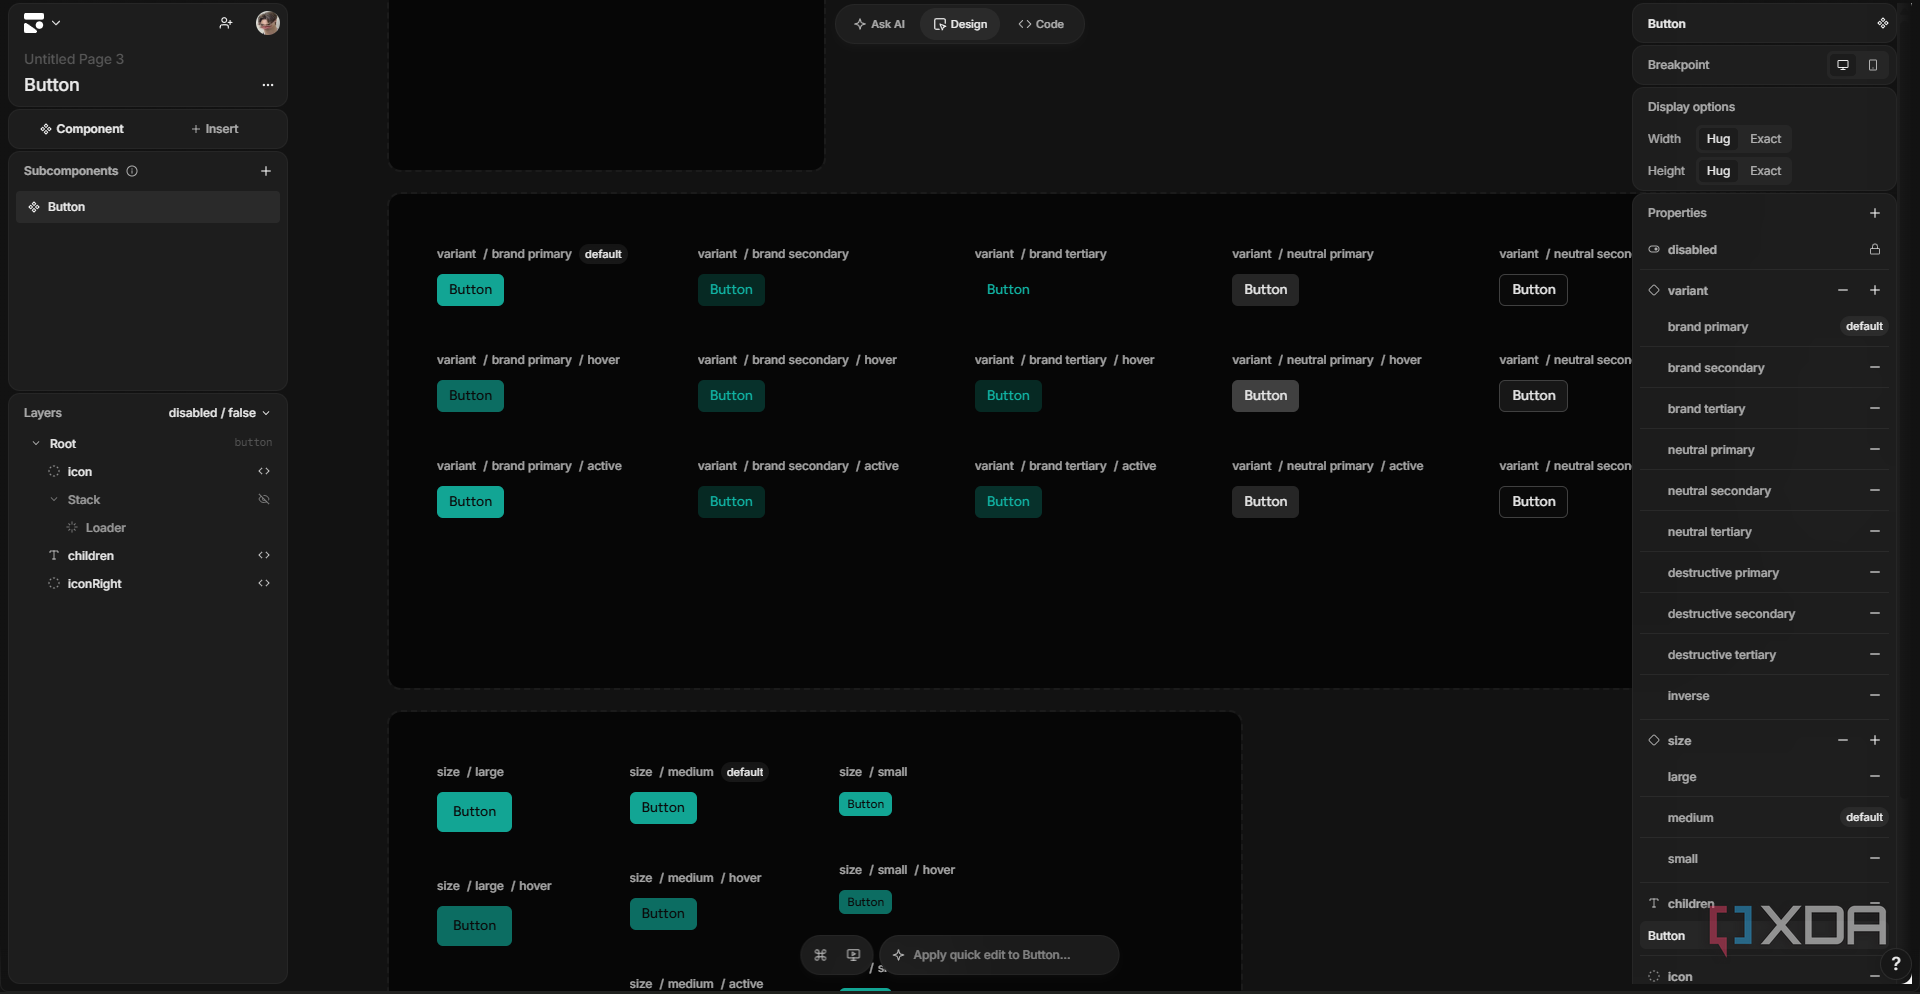
Task: Click the preview monitor icon in bottom bar
Action: (853, 955)
